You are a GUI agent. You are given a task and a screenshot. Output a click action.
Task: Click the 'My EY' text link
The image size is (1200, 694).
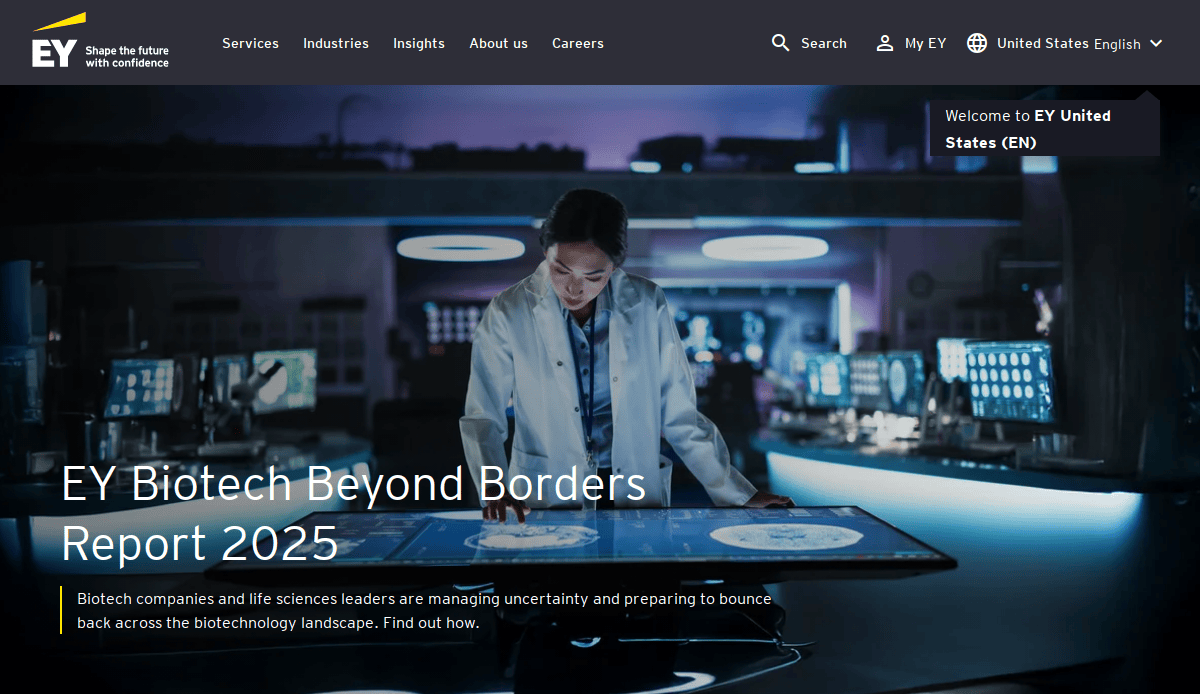925,43
